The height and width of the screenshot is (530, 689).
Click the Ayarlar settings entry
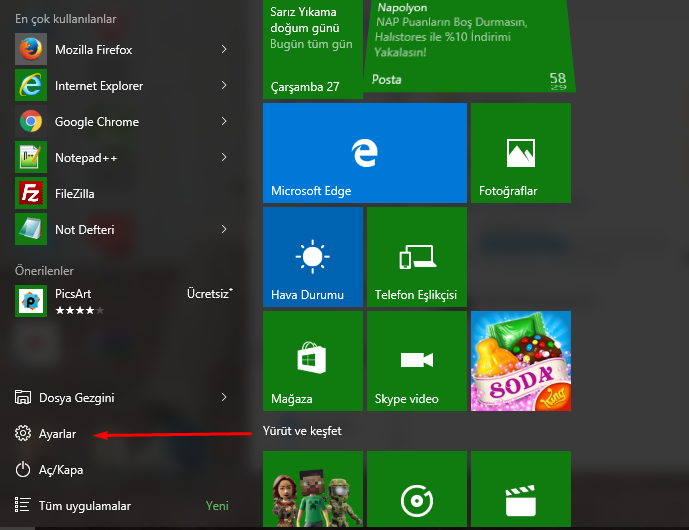[57, 434]
